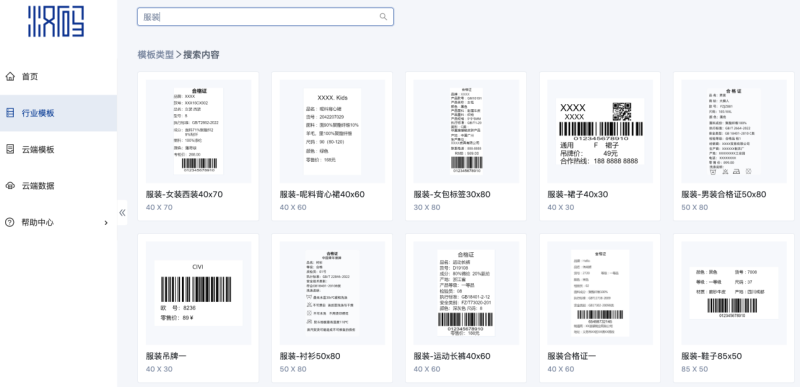Click the home icon beside 首页
This screenshot has height=387, width=800.
(10, 76)
